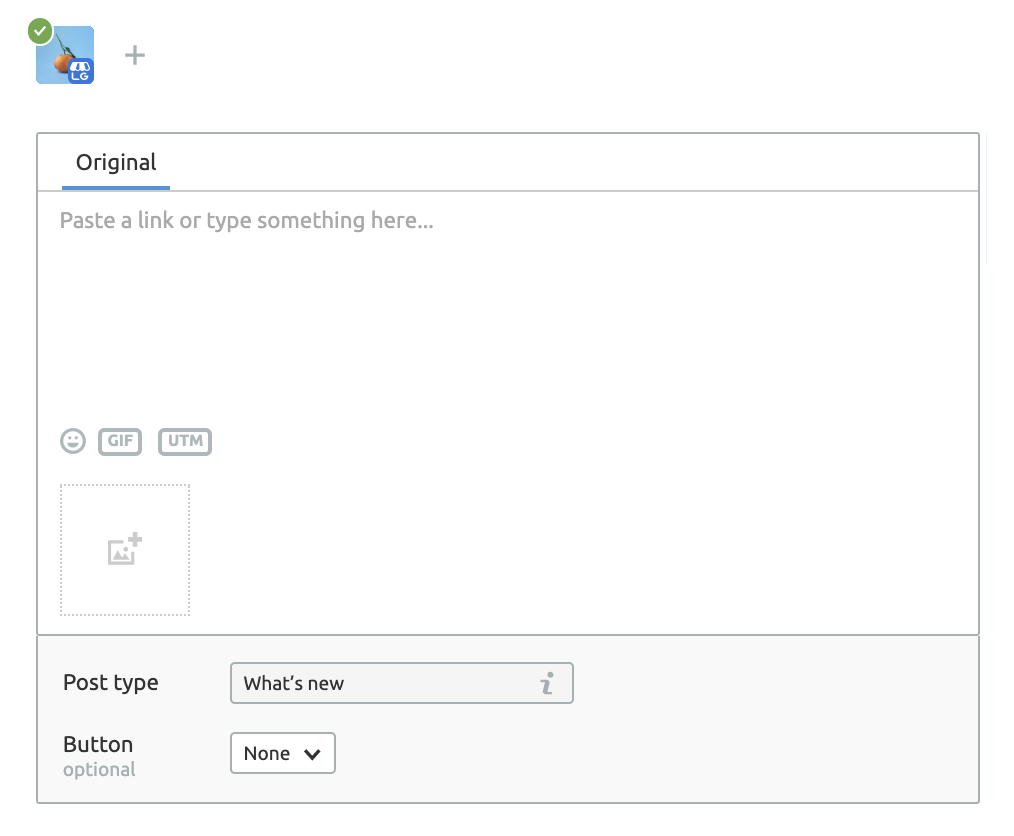Click the chevron arrow beside None
This screenshot has width=1014, height=836.
click(x=312, y=754)
